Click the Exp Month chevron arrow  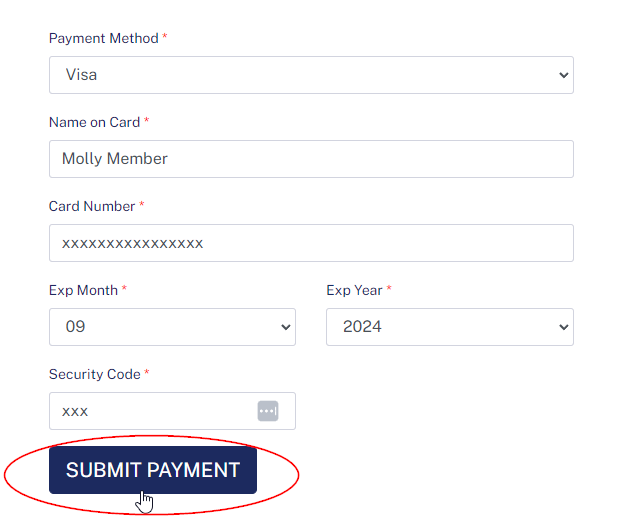(x=286, y=327)
